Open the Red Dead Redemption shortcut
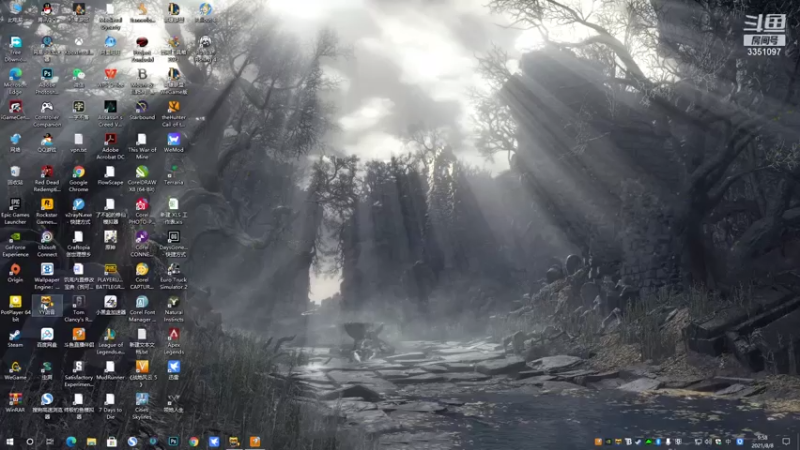The image size is (800, 450). 47,179
